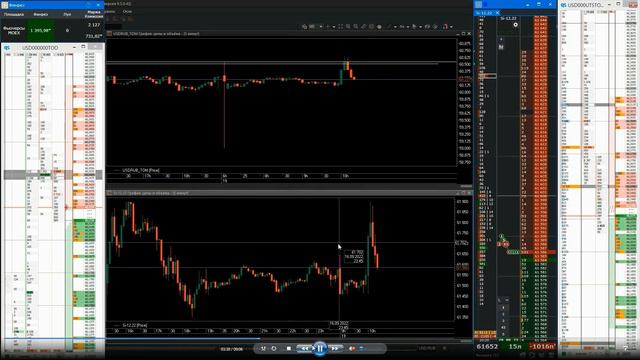Select the crosshair cursor tool in toolbar
The image size is (640, 360).
(328, 27)
